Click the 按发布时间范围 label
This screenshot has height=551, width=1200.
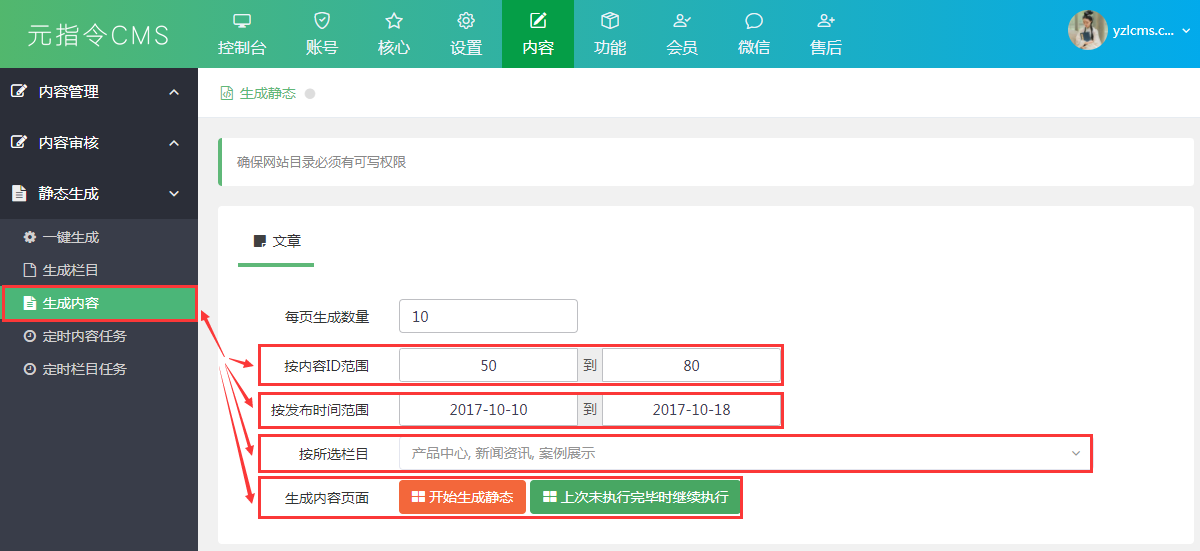click(x=319, y=410)
